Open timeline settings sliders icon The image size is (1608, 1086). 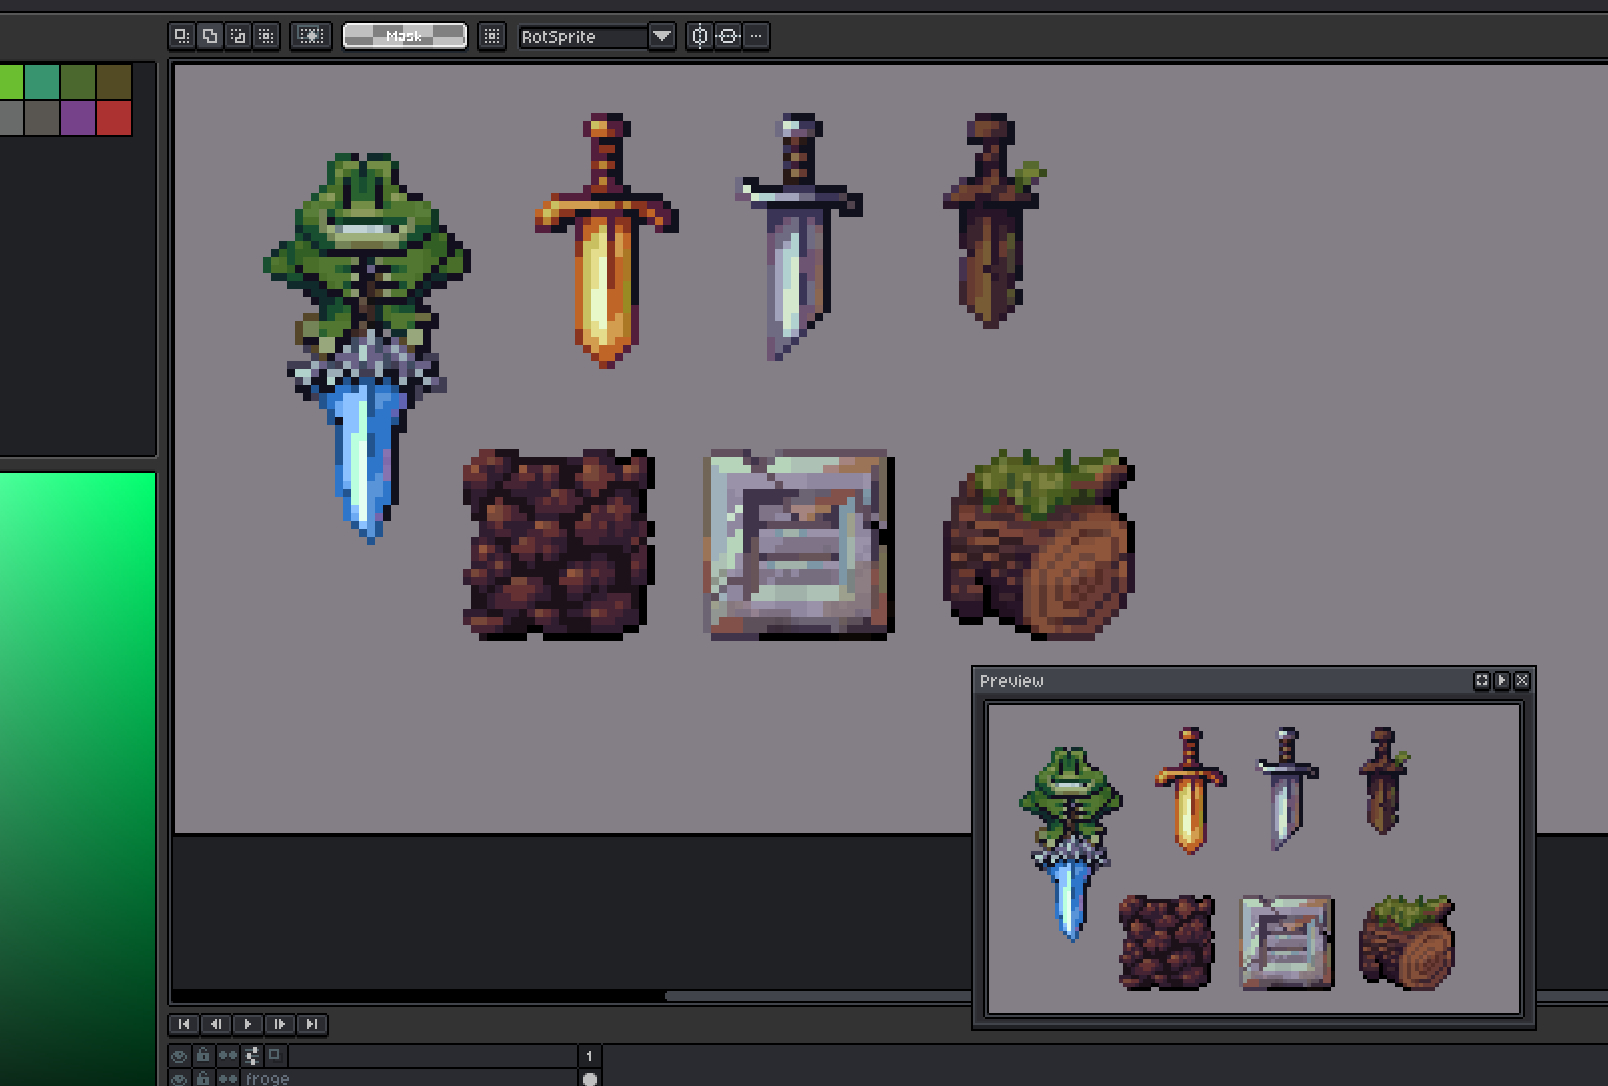pyautogui.click(x=252, y=1055)
